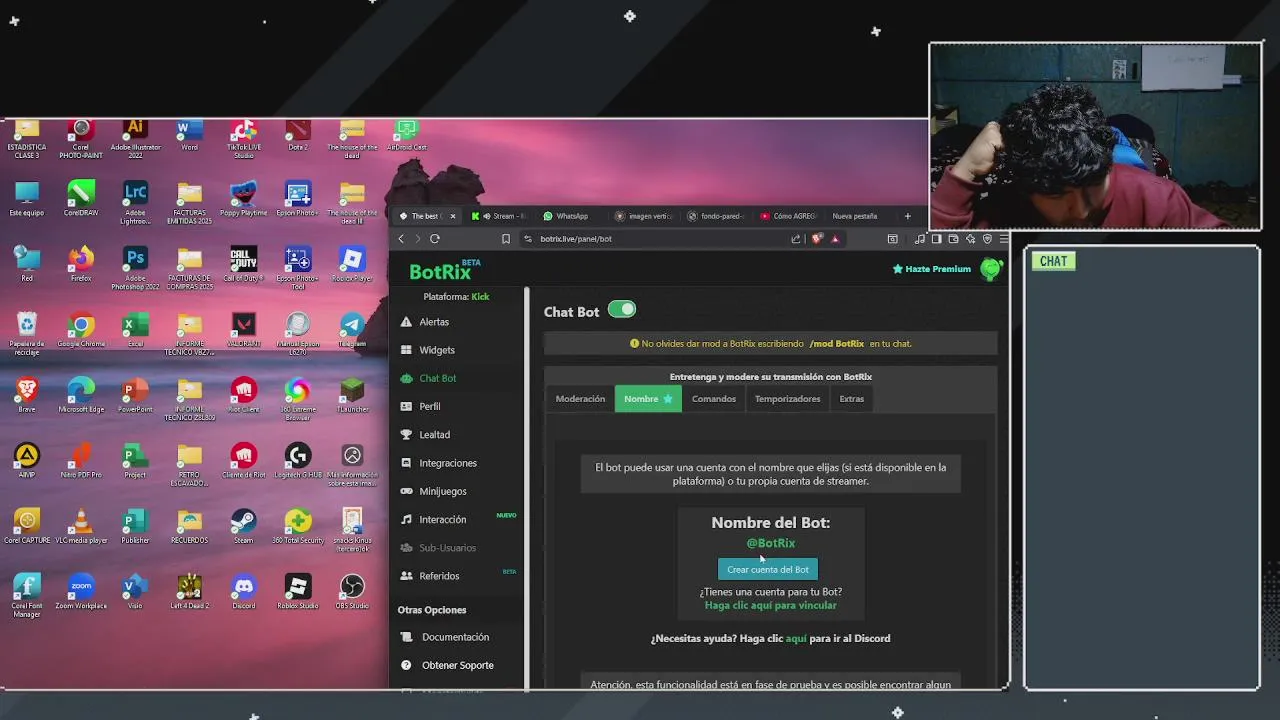Reload the page with the refresh icon
This screenshot has width=1280, height=720.
click(x=435, y=239)
